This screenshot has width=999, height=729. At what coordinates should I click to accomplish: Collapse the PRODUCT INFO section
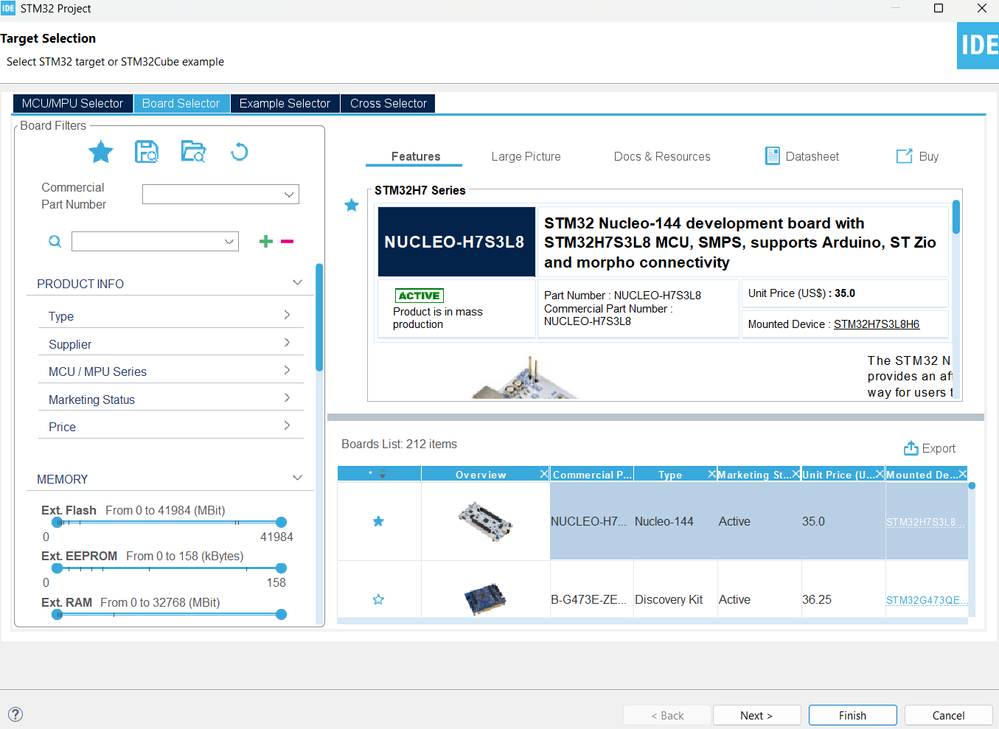click(297, 282)
